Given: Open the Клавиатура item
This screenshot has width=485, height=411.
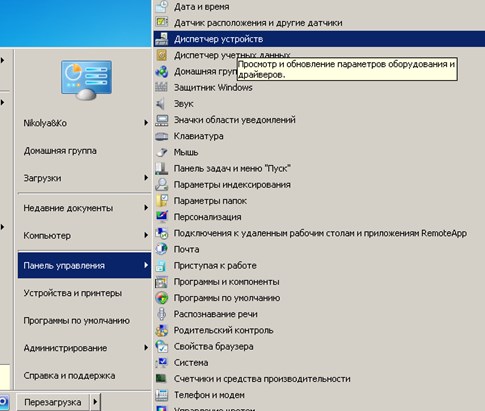Looking at the screenshot, I should pos(319,136).
